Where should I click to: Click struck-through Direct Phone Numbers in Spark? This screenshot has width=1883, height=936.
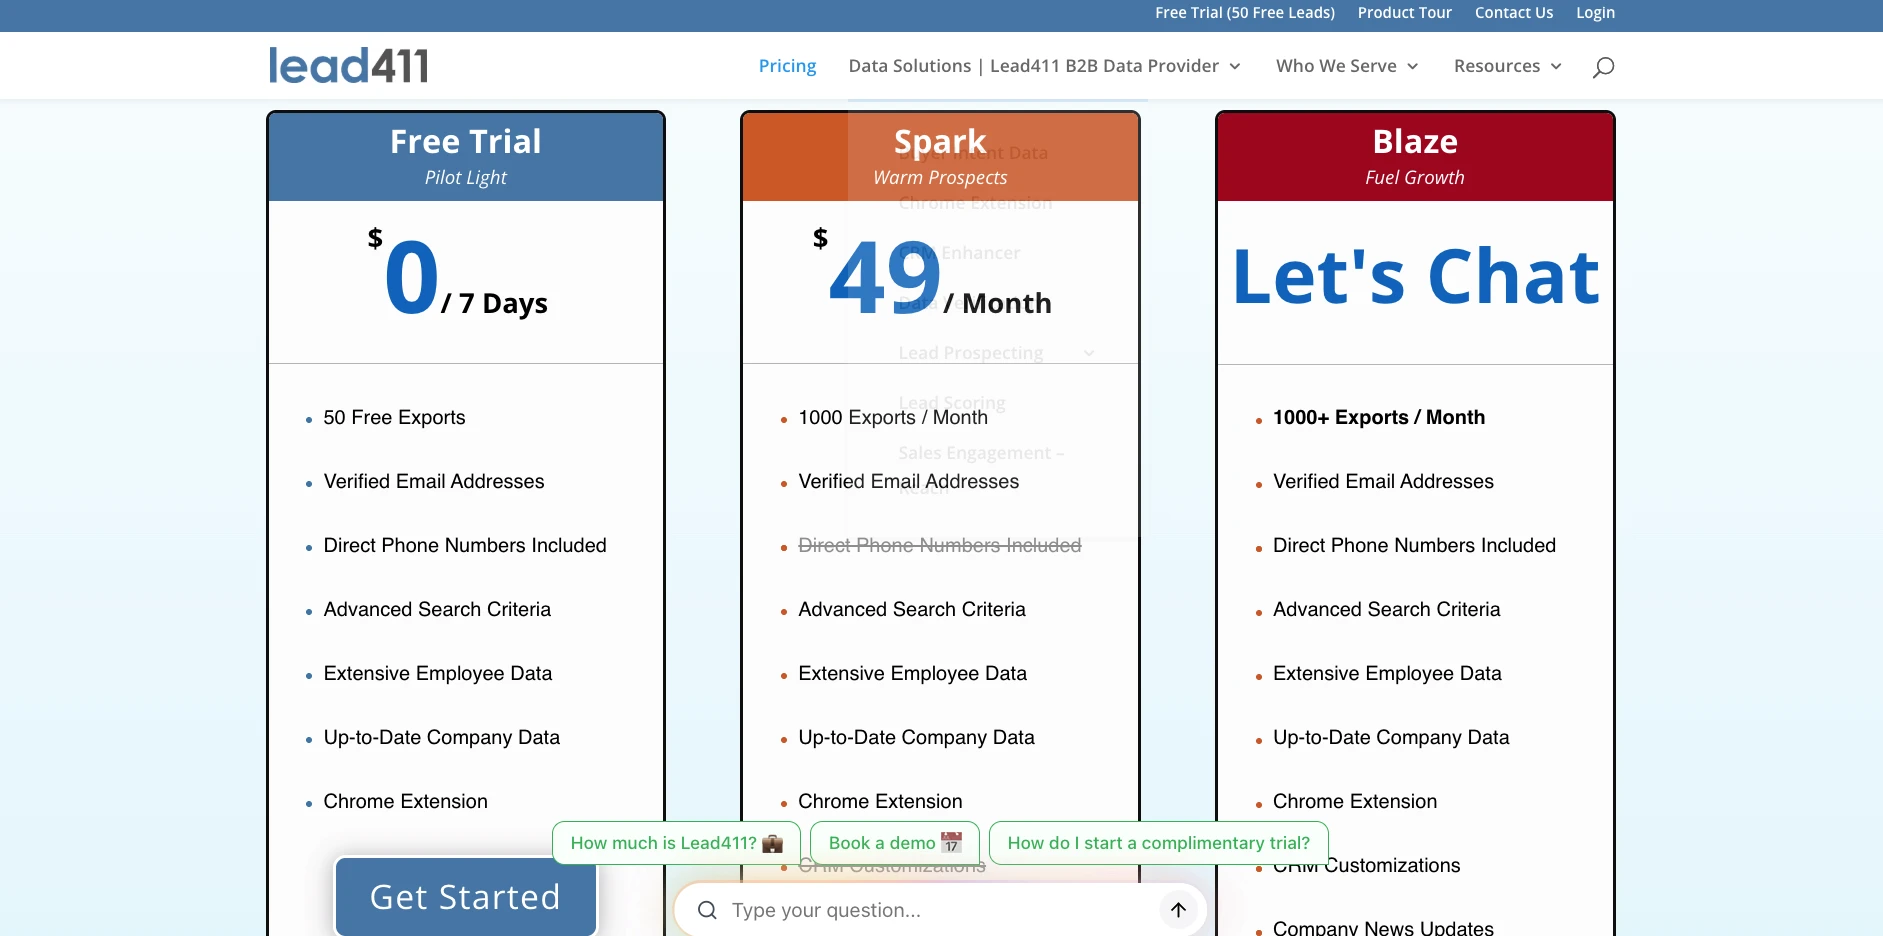point(940,546)
